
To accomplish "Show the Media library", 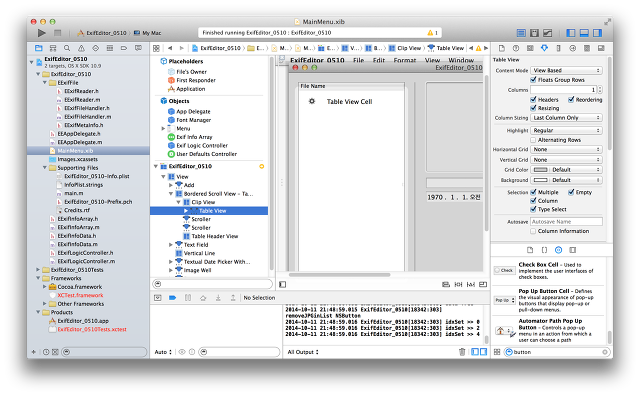I will [573, 250].
